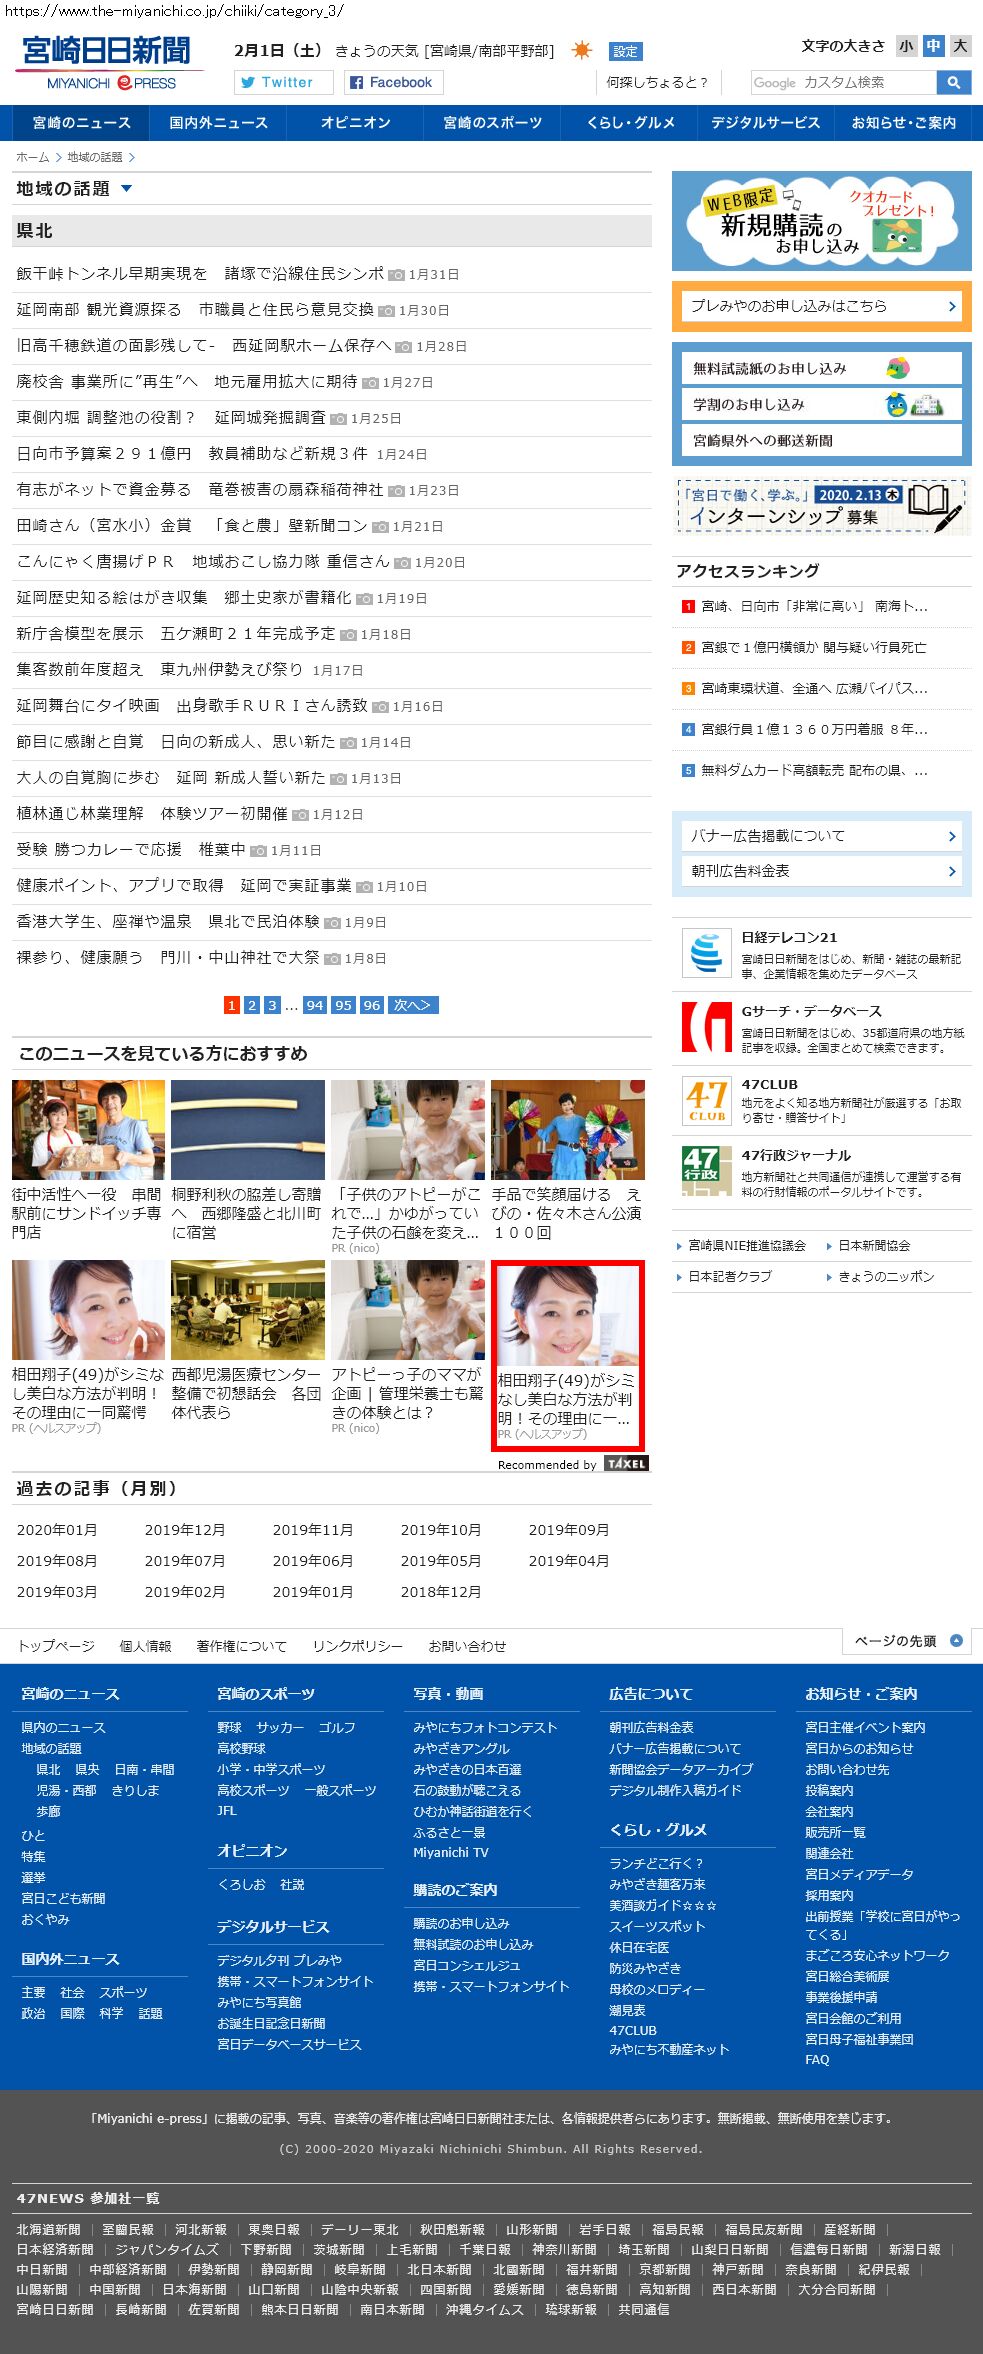983x2354 pixels.
Task: Select くらし・グルメ in navigation bar
Action: pyautogui.click(x=630, y=123)
